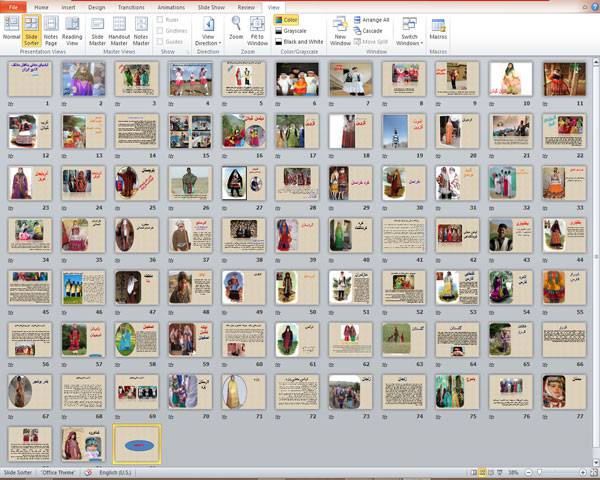600x480 pixels.
Task: Switch to the Animations tab
Action: 171,7
